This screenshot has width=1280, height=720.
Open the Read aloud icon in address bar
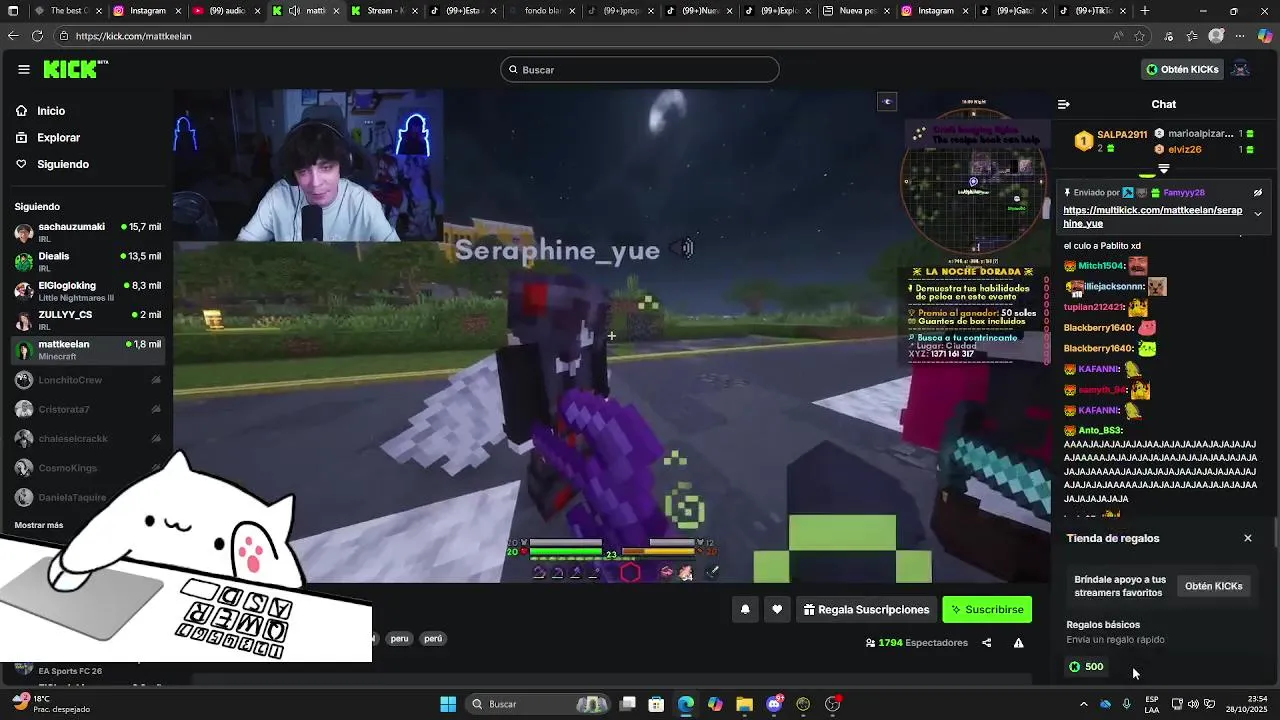1117,36
